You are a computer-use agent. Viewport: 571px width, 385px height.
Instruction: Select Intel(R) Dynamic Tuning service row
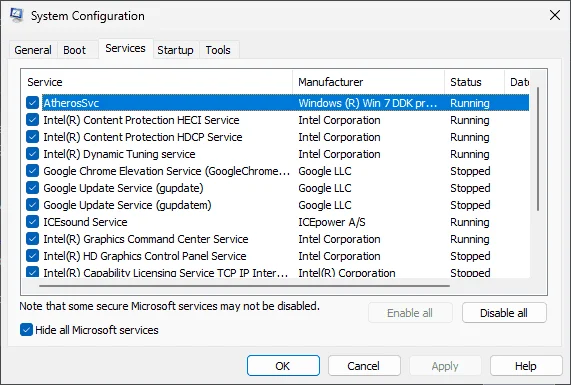[x=277, y=154]
